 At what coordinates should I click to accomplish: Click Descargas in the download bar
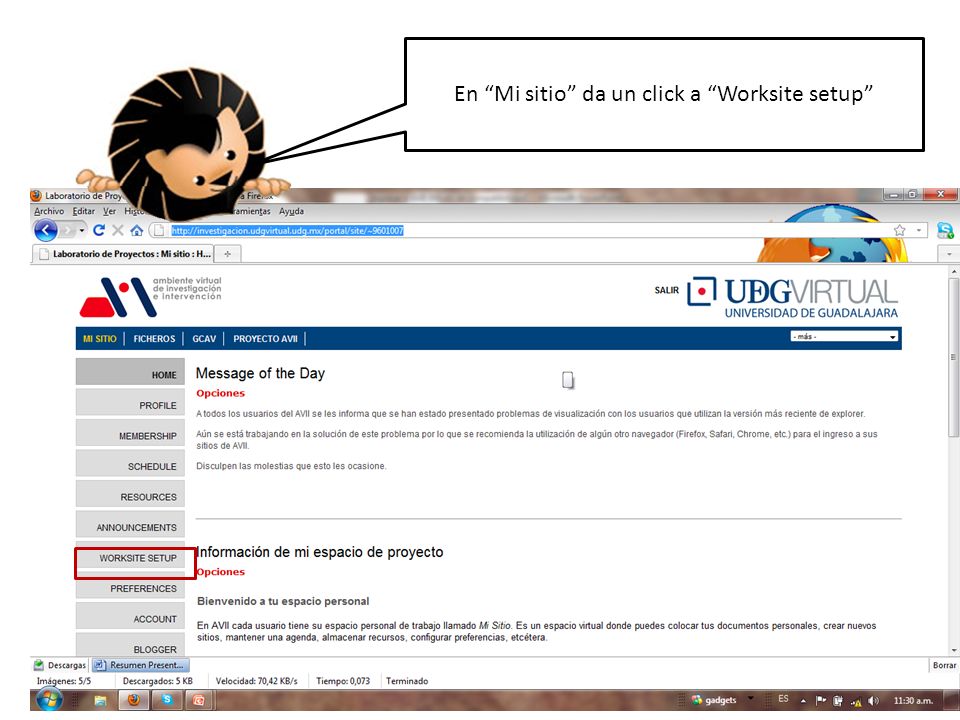(60, 665)
